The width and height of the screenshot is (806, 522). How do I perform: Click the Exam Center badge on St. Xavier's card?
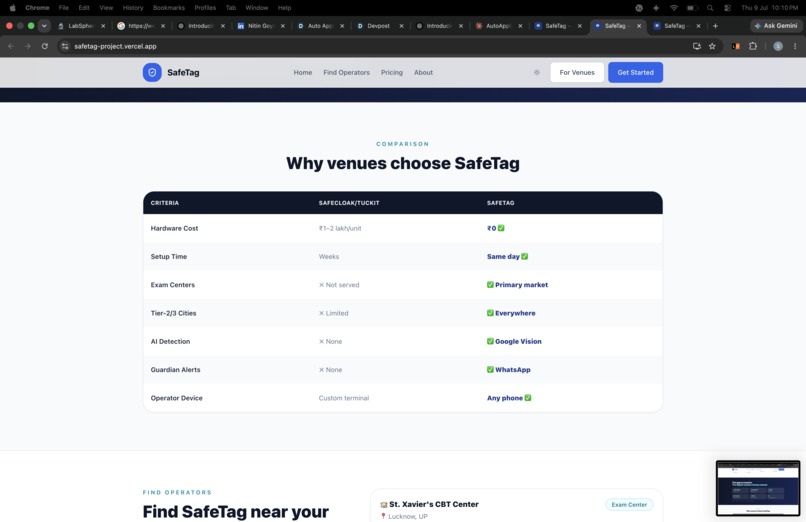click(629, 505)
